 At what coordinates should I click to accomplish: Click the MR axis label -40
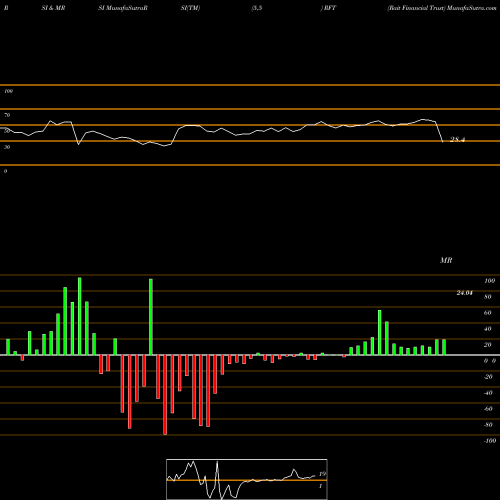pos(488,393)
